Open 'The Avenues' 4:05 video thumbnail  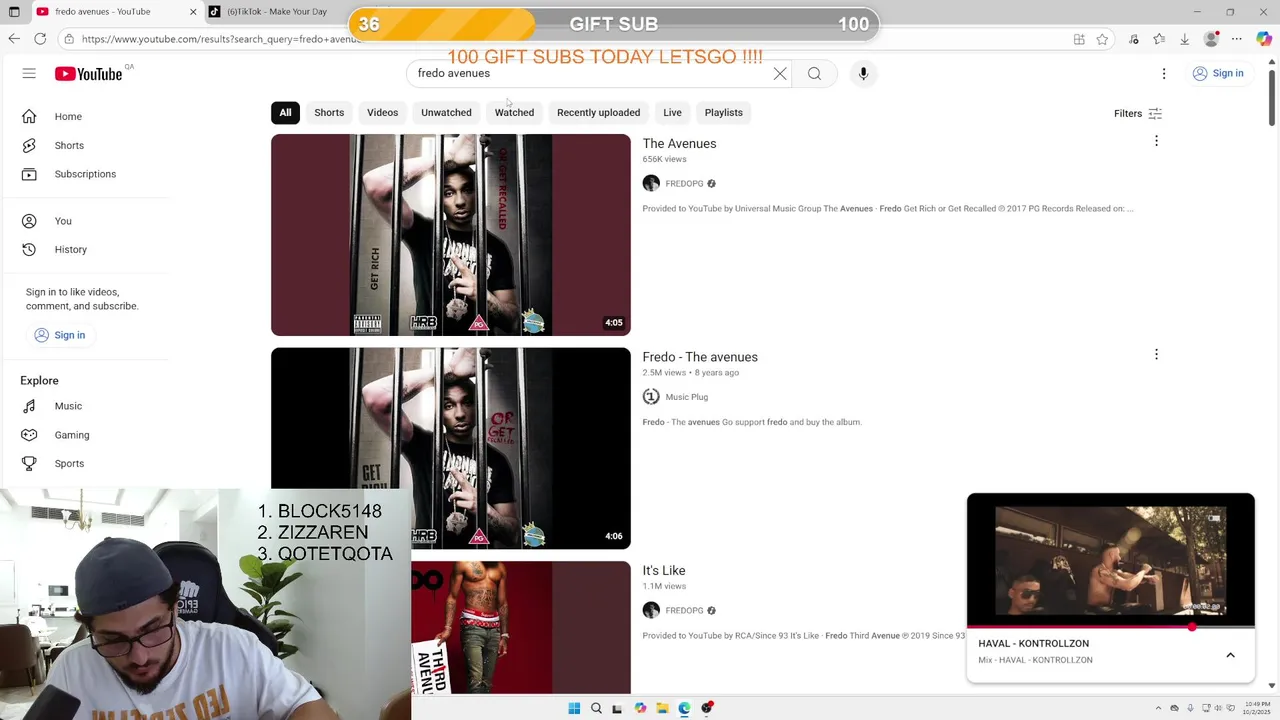click(x=451, y=235)
